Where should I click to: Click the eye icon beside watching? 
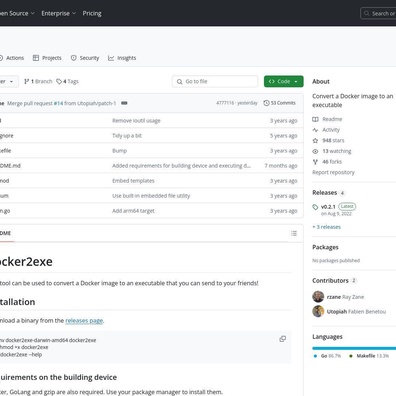point(315,151)
